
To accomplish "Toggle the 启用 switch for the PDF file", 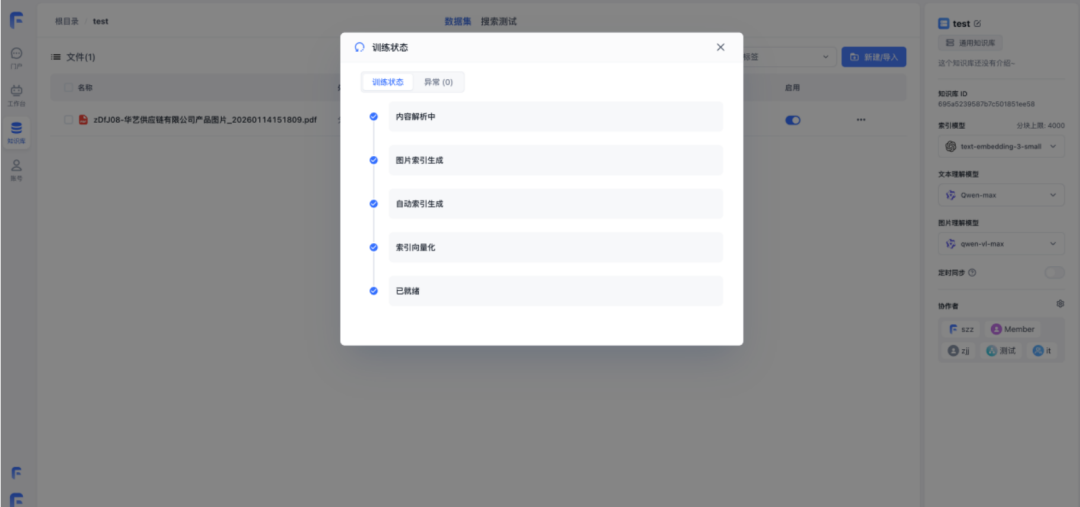I will (793, 120).
